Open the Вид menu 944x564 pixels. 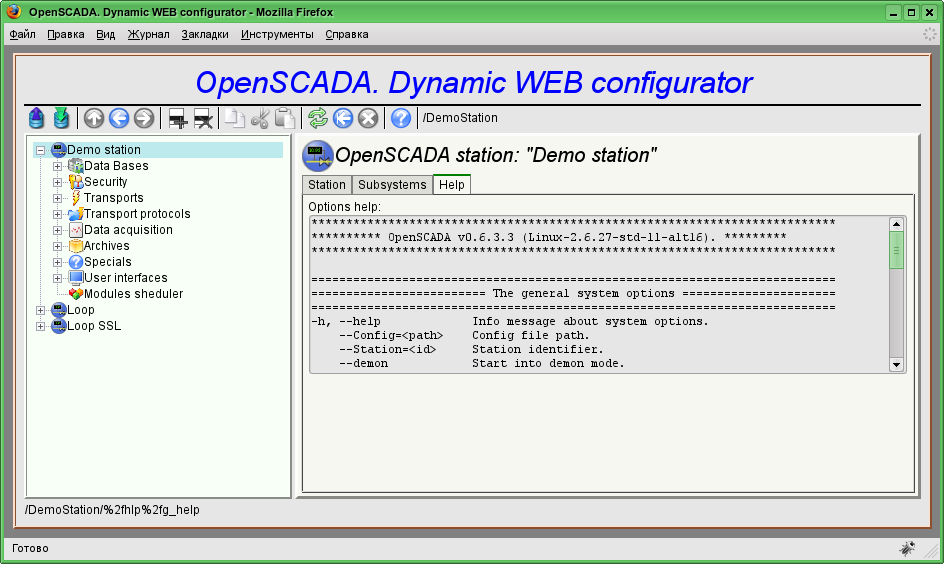pos(105,34)
